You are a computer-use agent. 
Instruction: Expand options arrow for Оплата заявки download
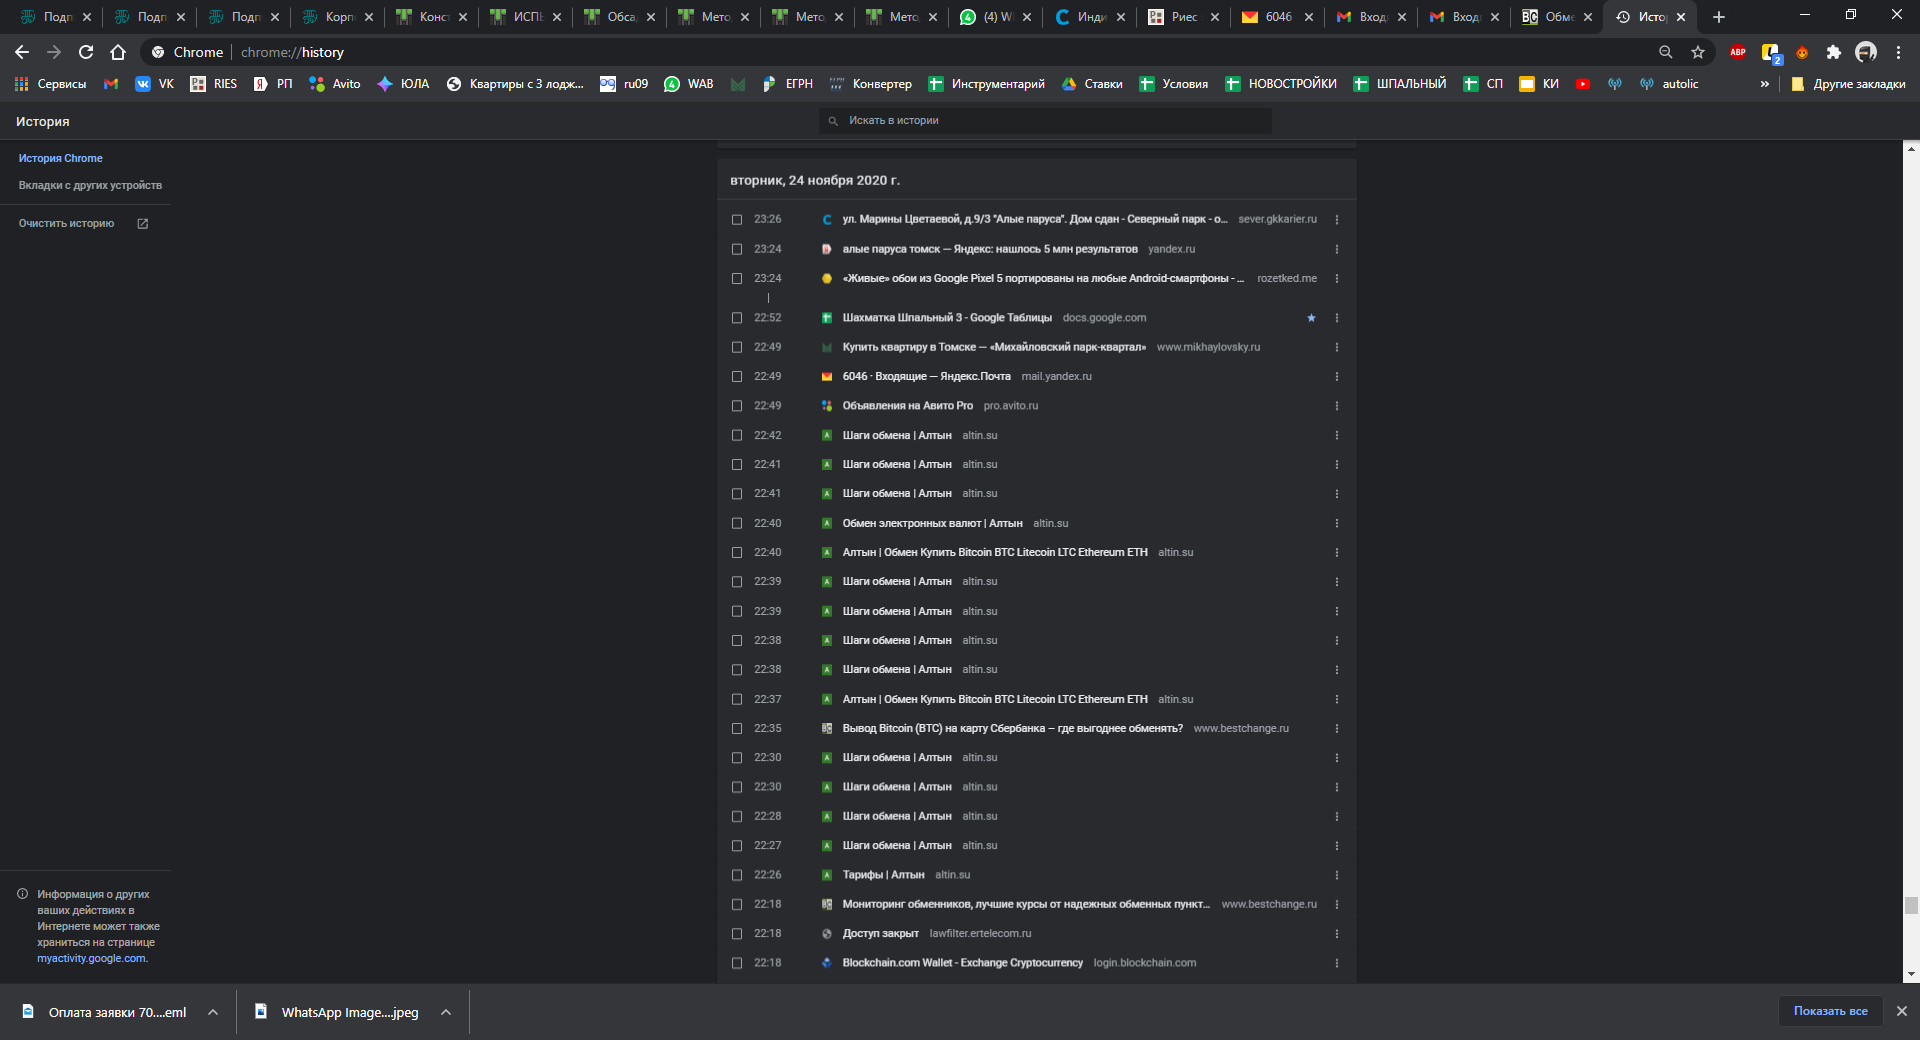click(x=213, y=1012)
